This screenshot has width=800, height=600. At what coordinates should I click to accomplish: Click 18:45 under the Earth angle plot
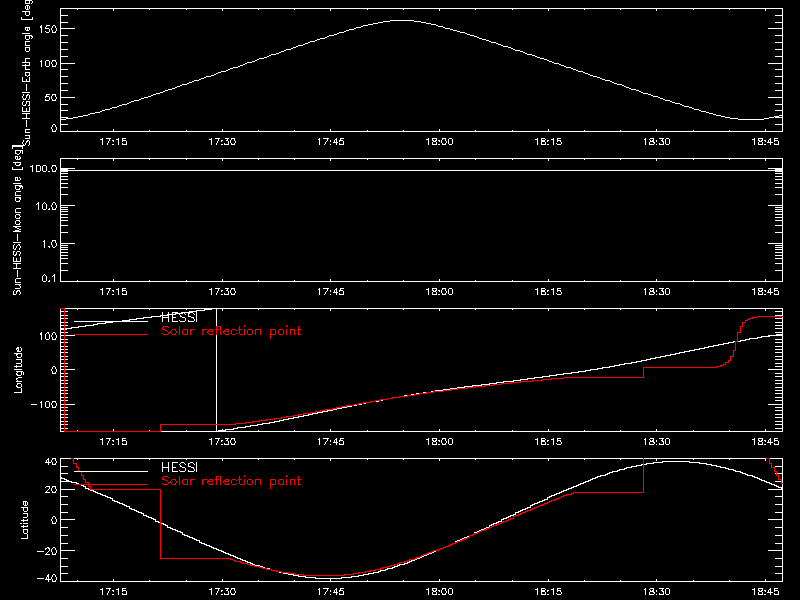[765, 141]
